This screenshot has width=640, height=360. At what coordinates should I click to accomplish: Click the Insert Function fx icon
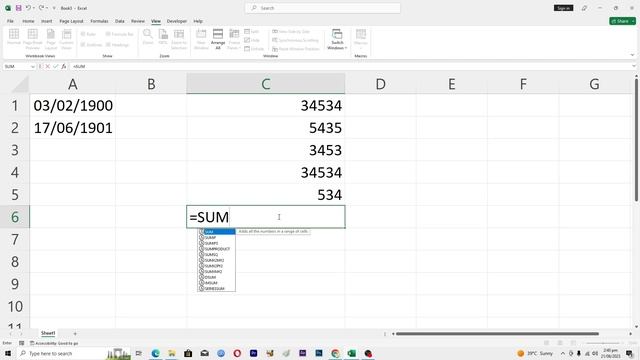pyautogui.click(x=64, y=66)
